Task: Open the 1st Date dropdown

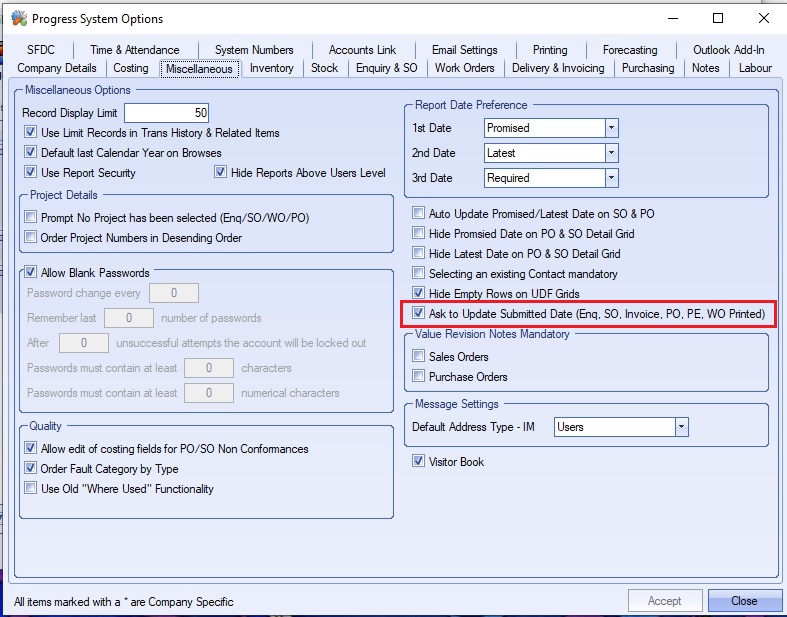Action: coord(611,128)
